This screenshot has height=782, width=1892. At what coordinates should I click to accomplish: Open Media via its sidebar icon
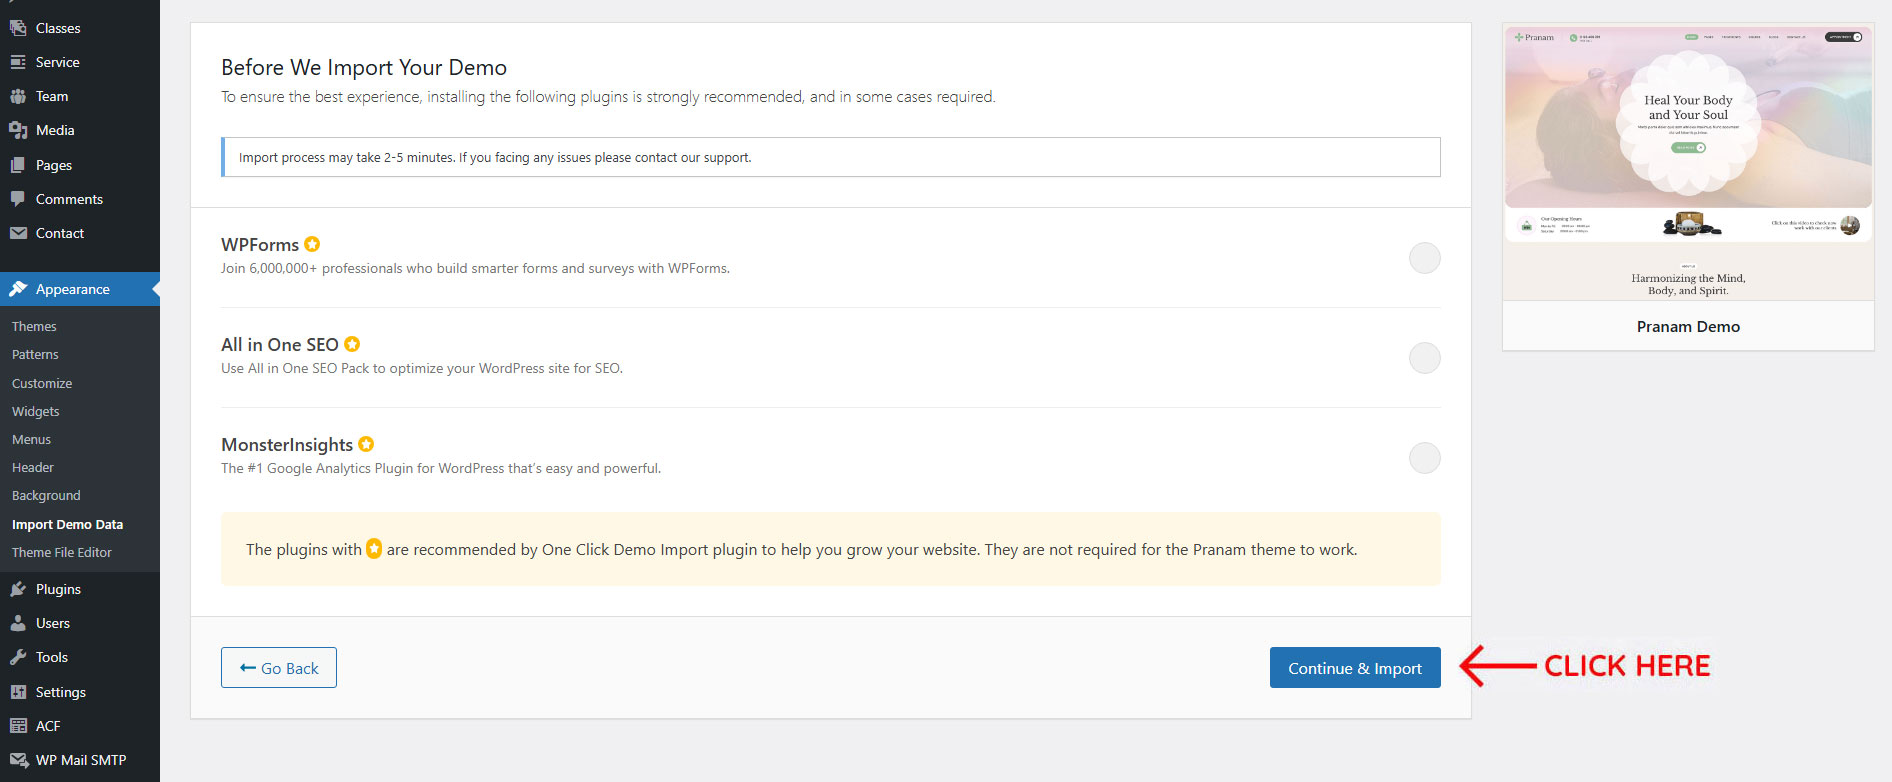(x=18, y=130)
